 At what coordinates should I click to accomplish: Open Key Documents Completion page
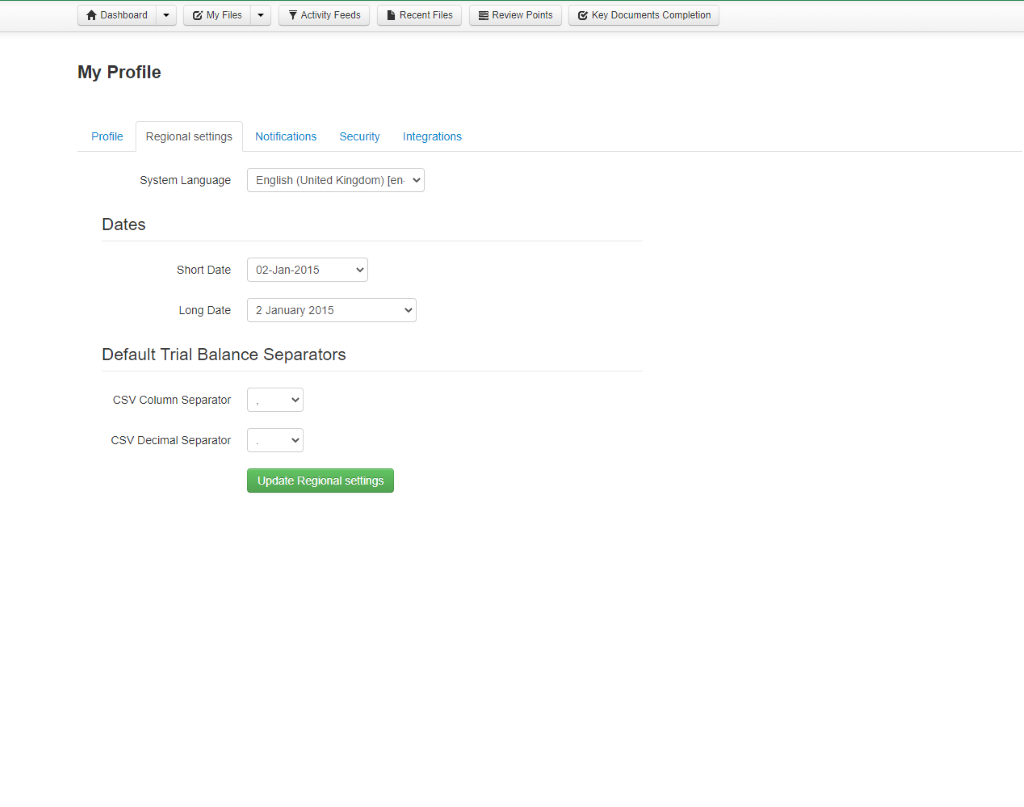tap(644, 15)
